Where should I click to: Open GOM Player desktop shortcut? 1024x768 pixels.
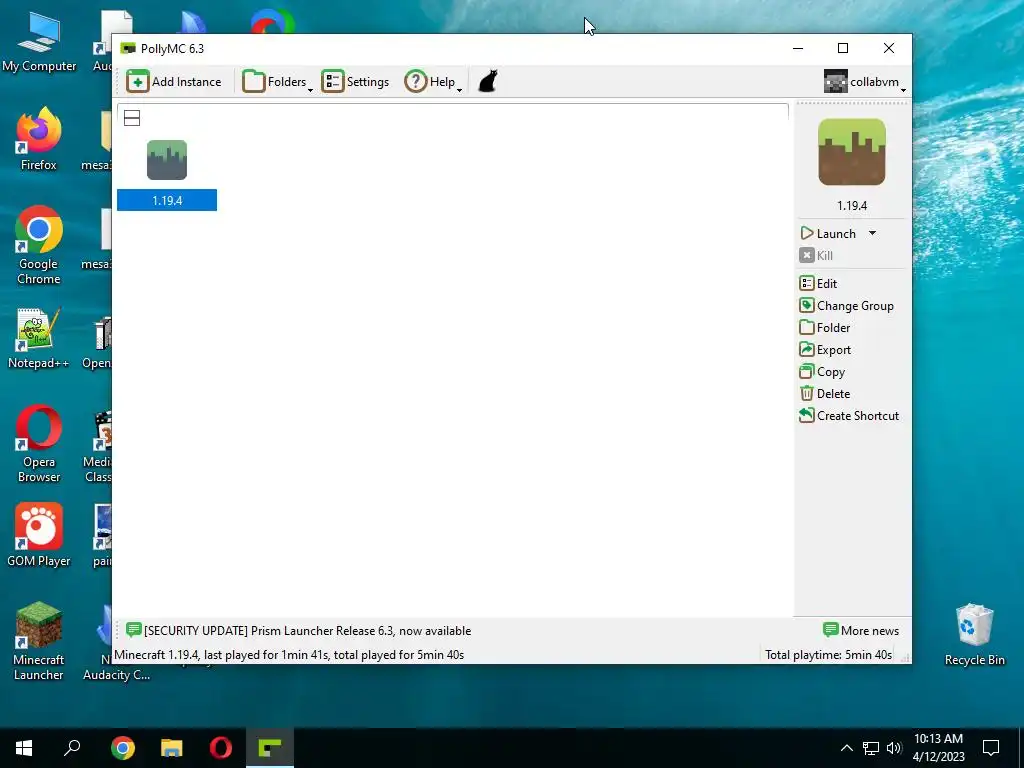click(39, 536)
